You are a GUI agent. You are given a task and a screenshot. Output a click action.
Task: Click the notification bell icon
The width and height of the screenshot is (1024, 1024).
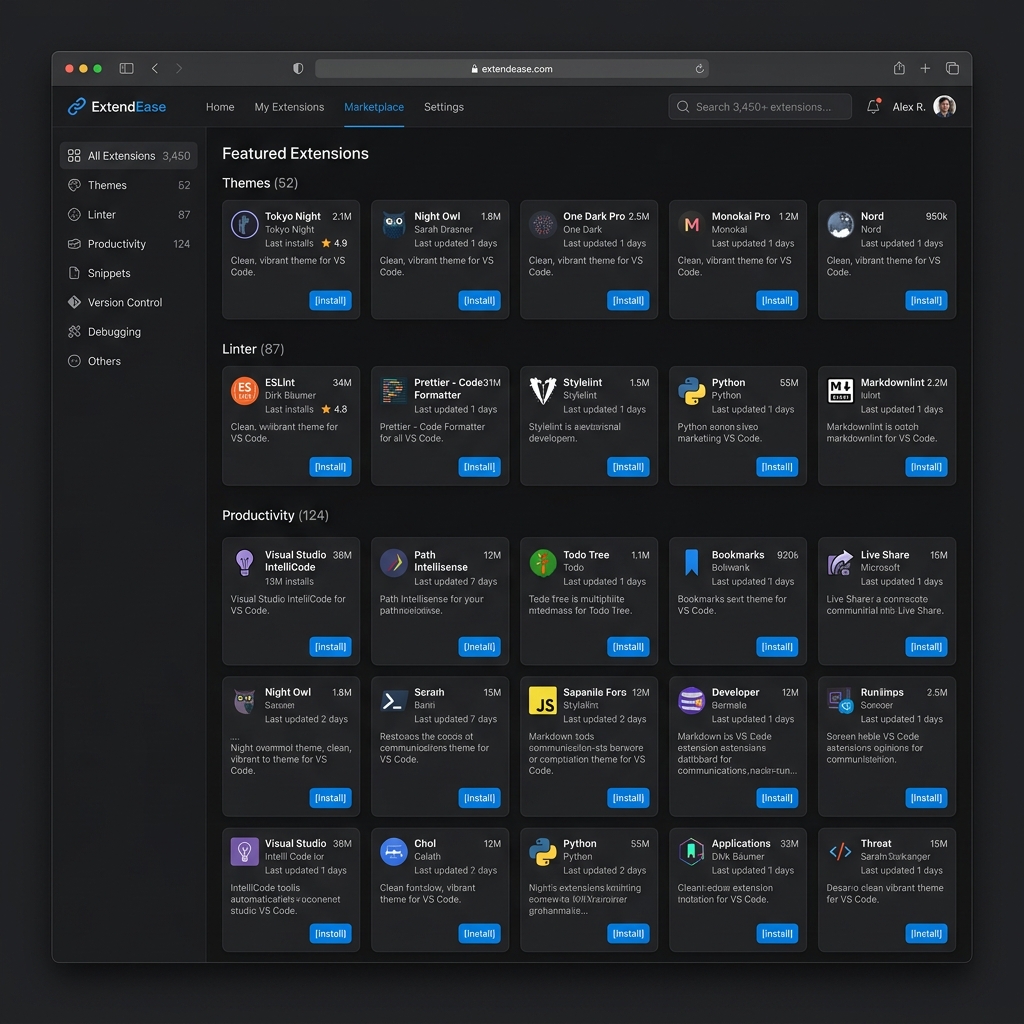[873, 107]
